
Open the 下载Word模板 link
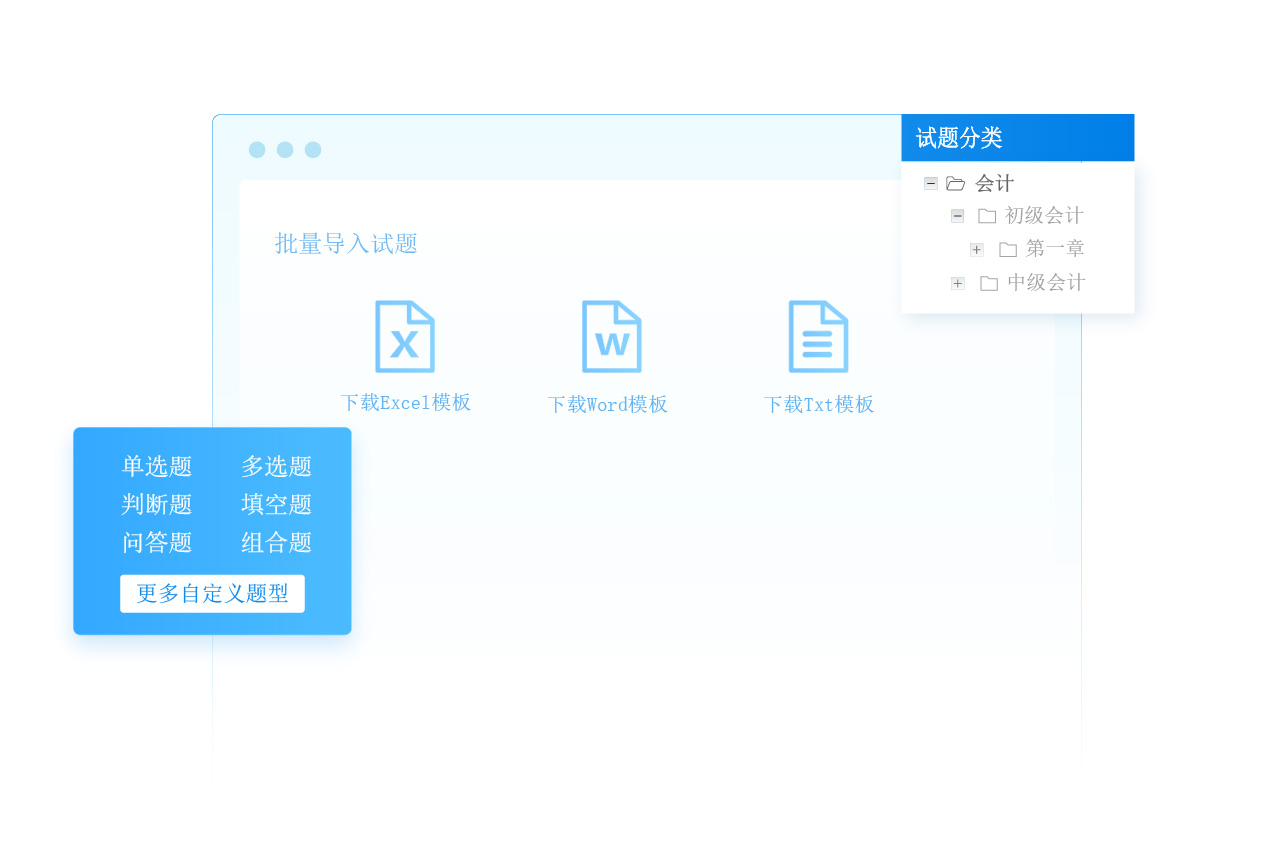[x=607, y=405]
